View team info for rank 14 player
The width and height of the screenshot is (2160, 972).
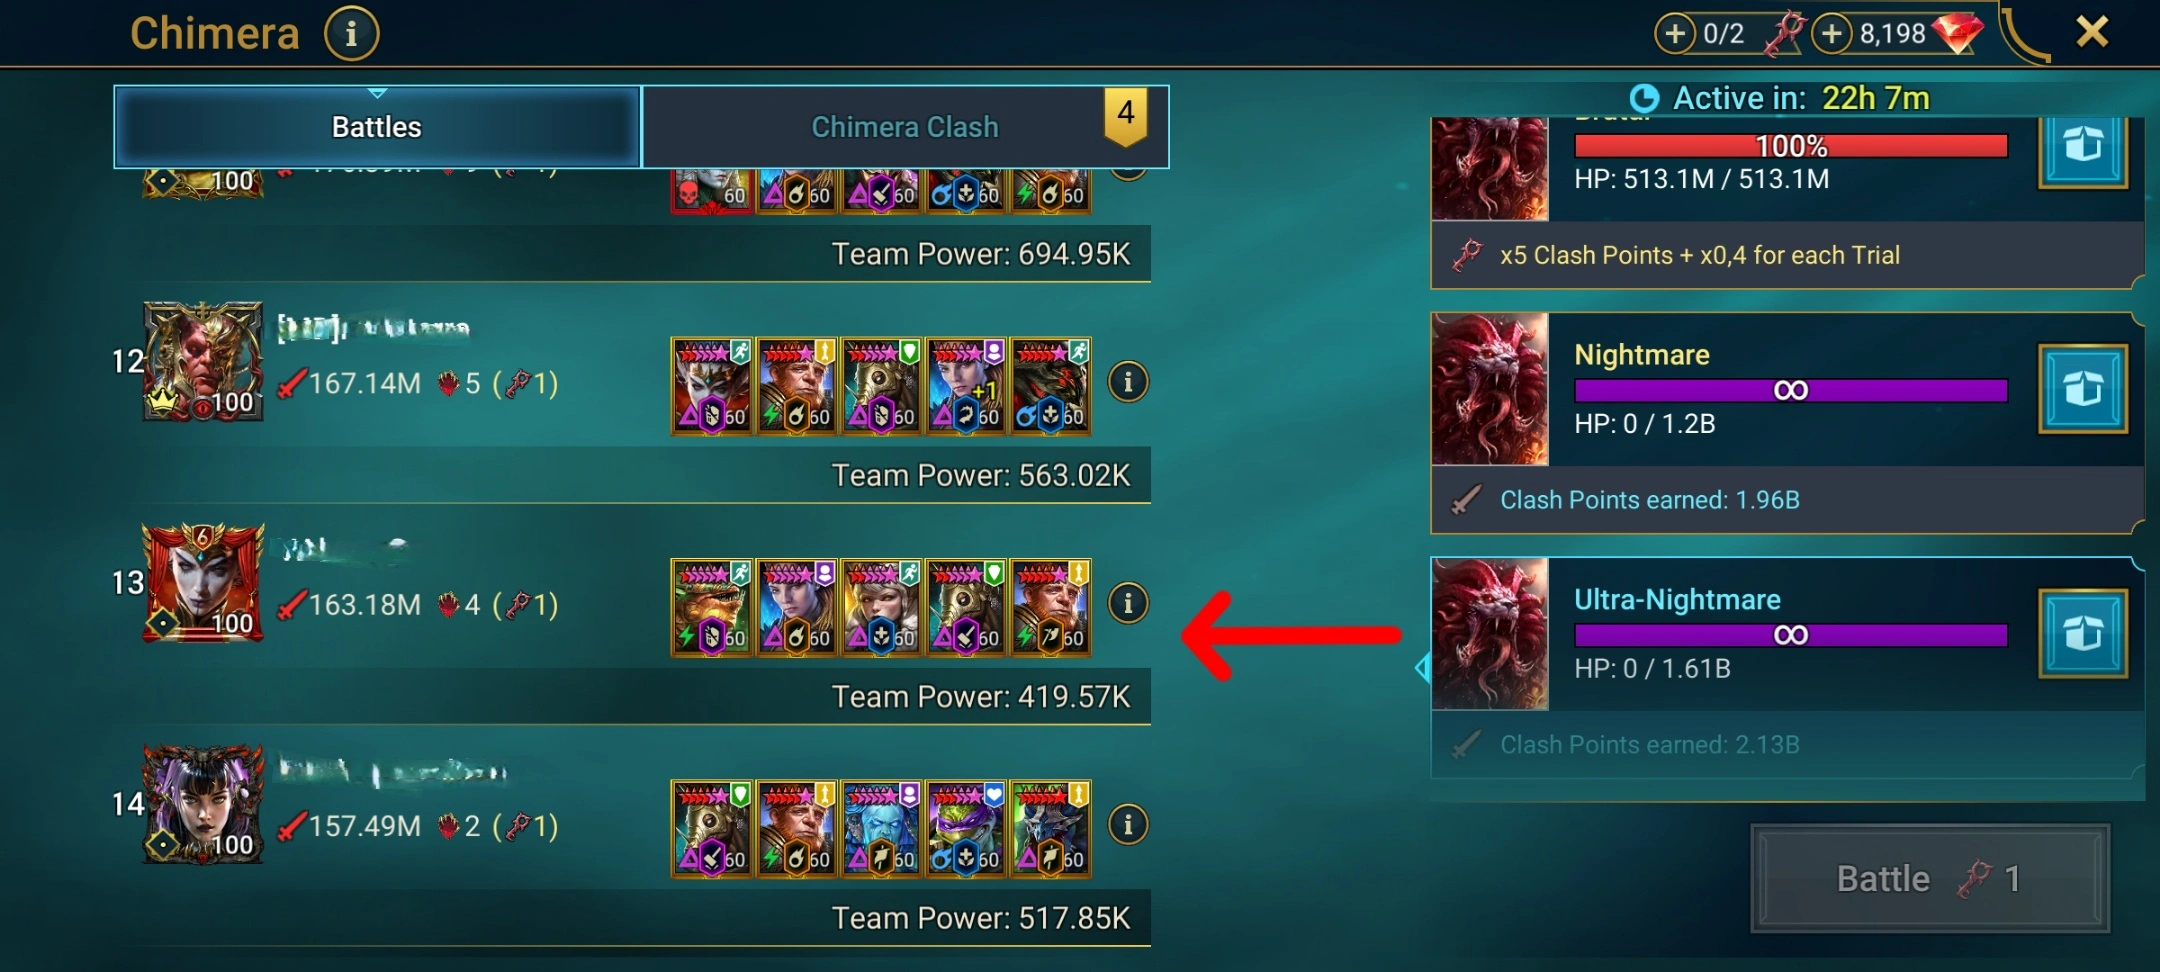click(x=1128, y=825)
